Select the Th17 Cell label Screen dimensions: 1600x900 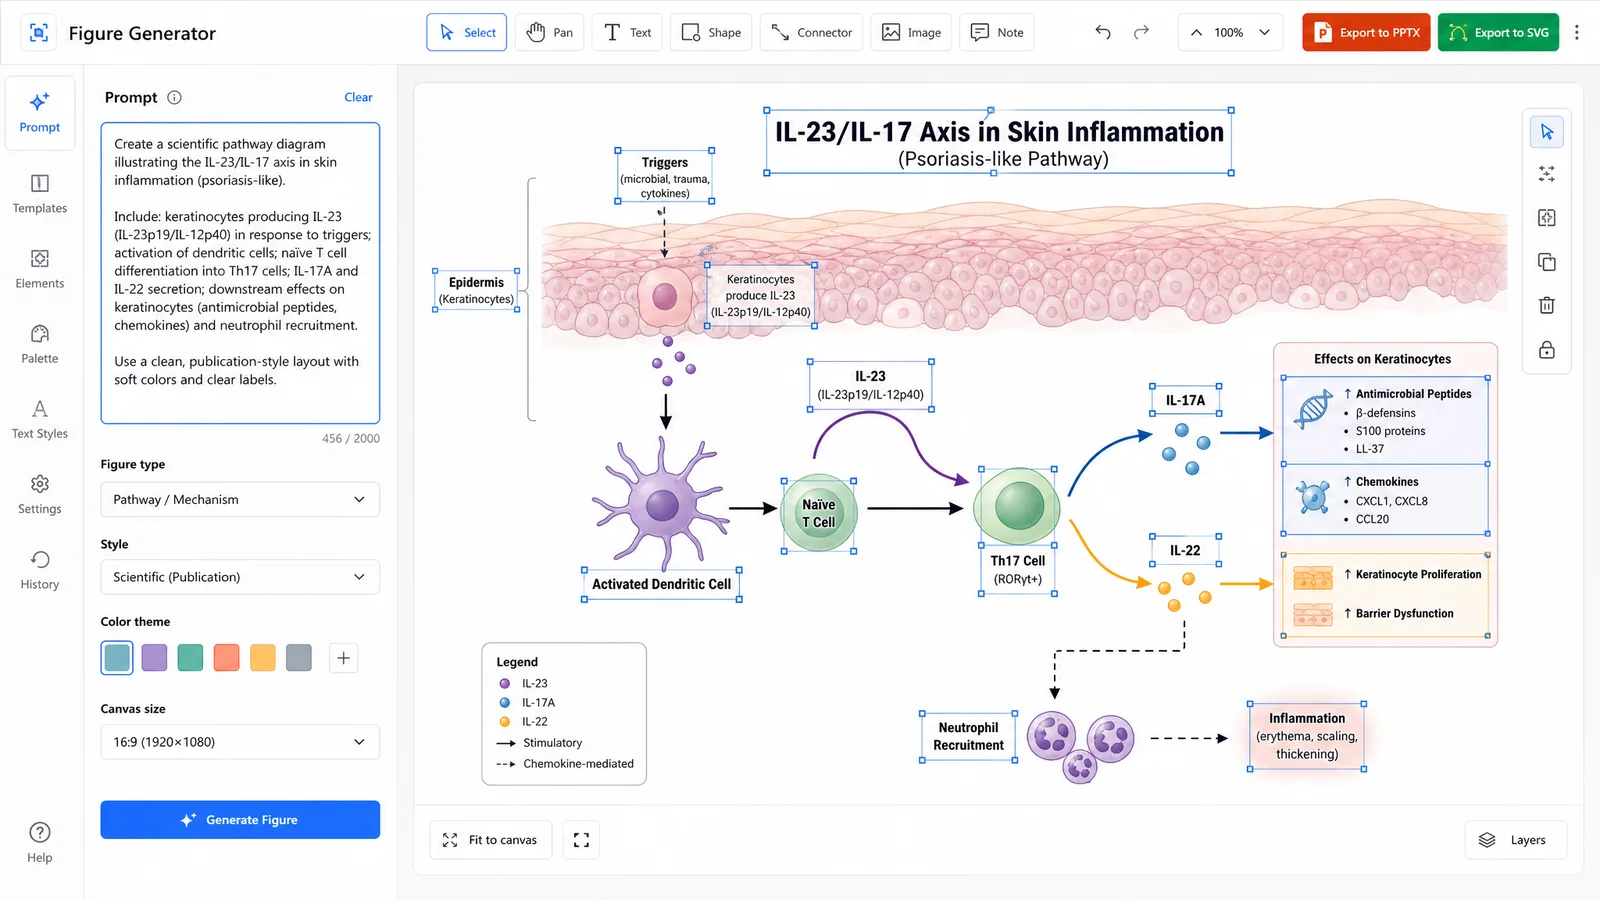tap(1018, 570)
